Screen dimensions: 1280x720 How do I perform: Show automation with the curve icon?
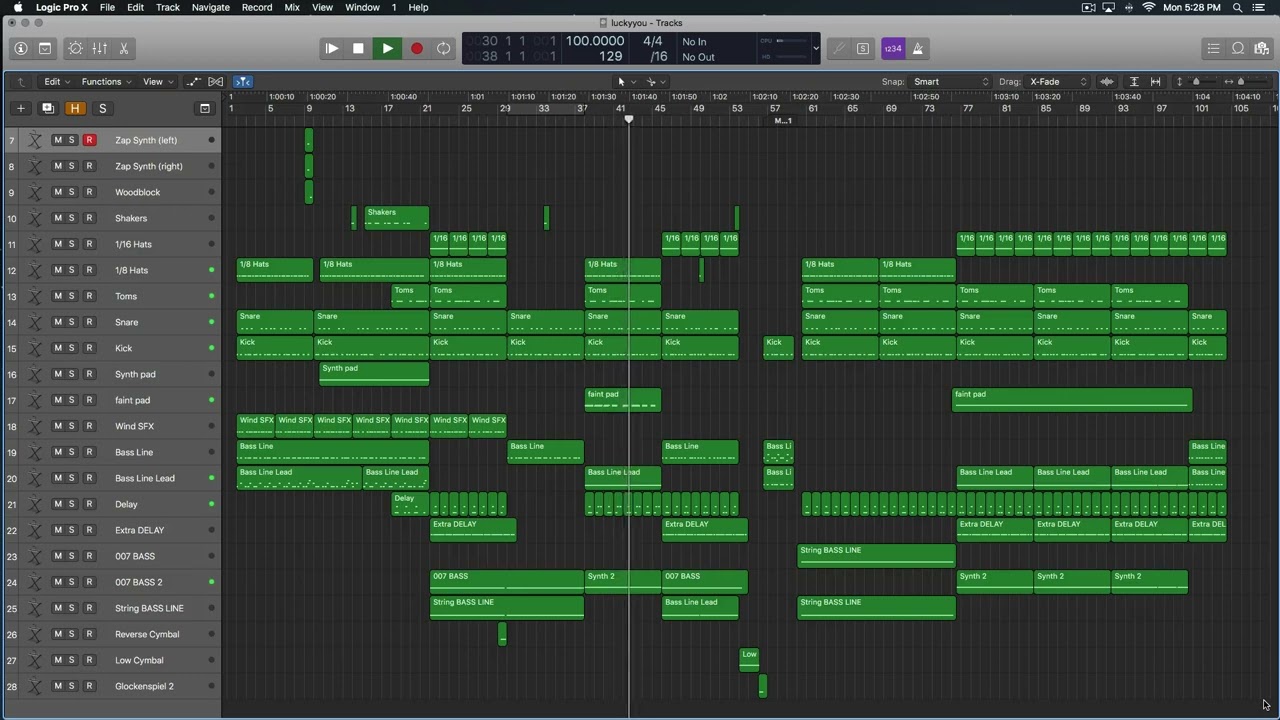[193, 81]
